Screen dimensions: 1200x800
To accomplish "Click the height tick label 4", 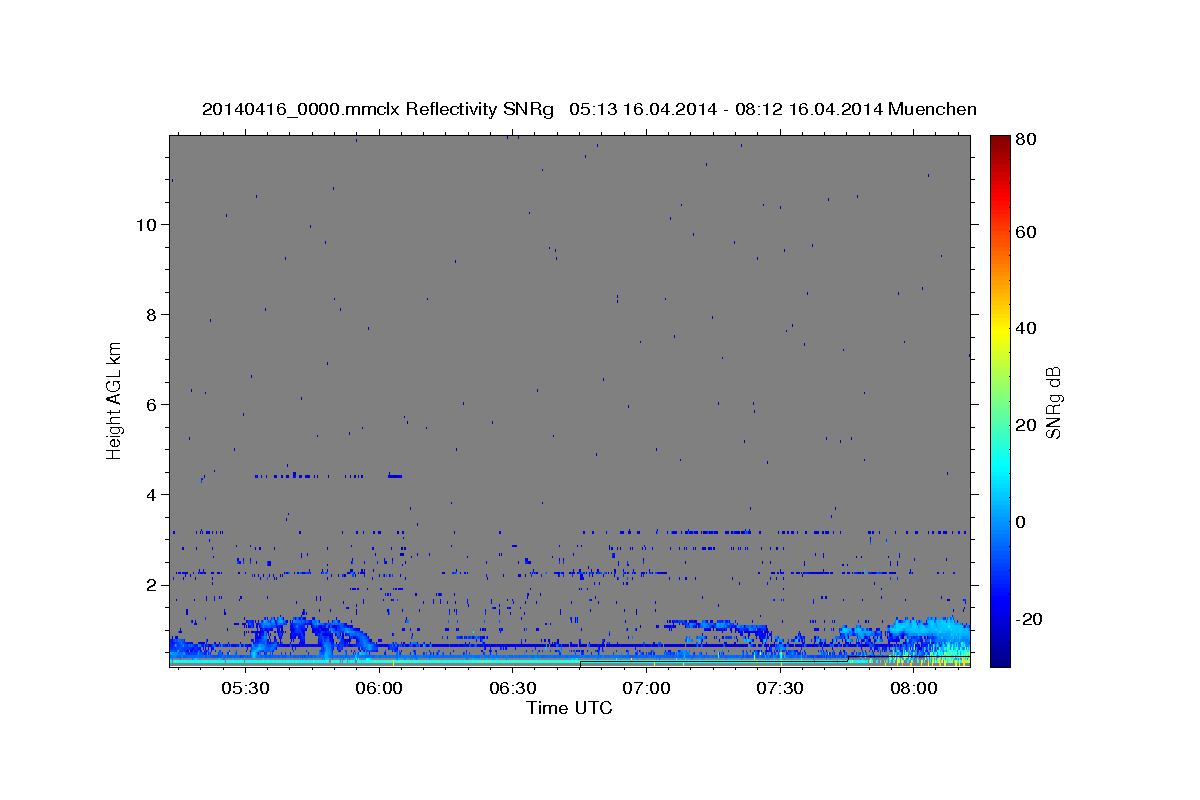I will (x=152, y=494).
